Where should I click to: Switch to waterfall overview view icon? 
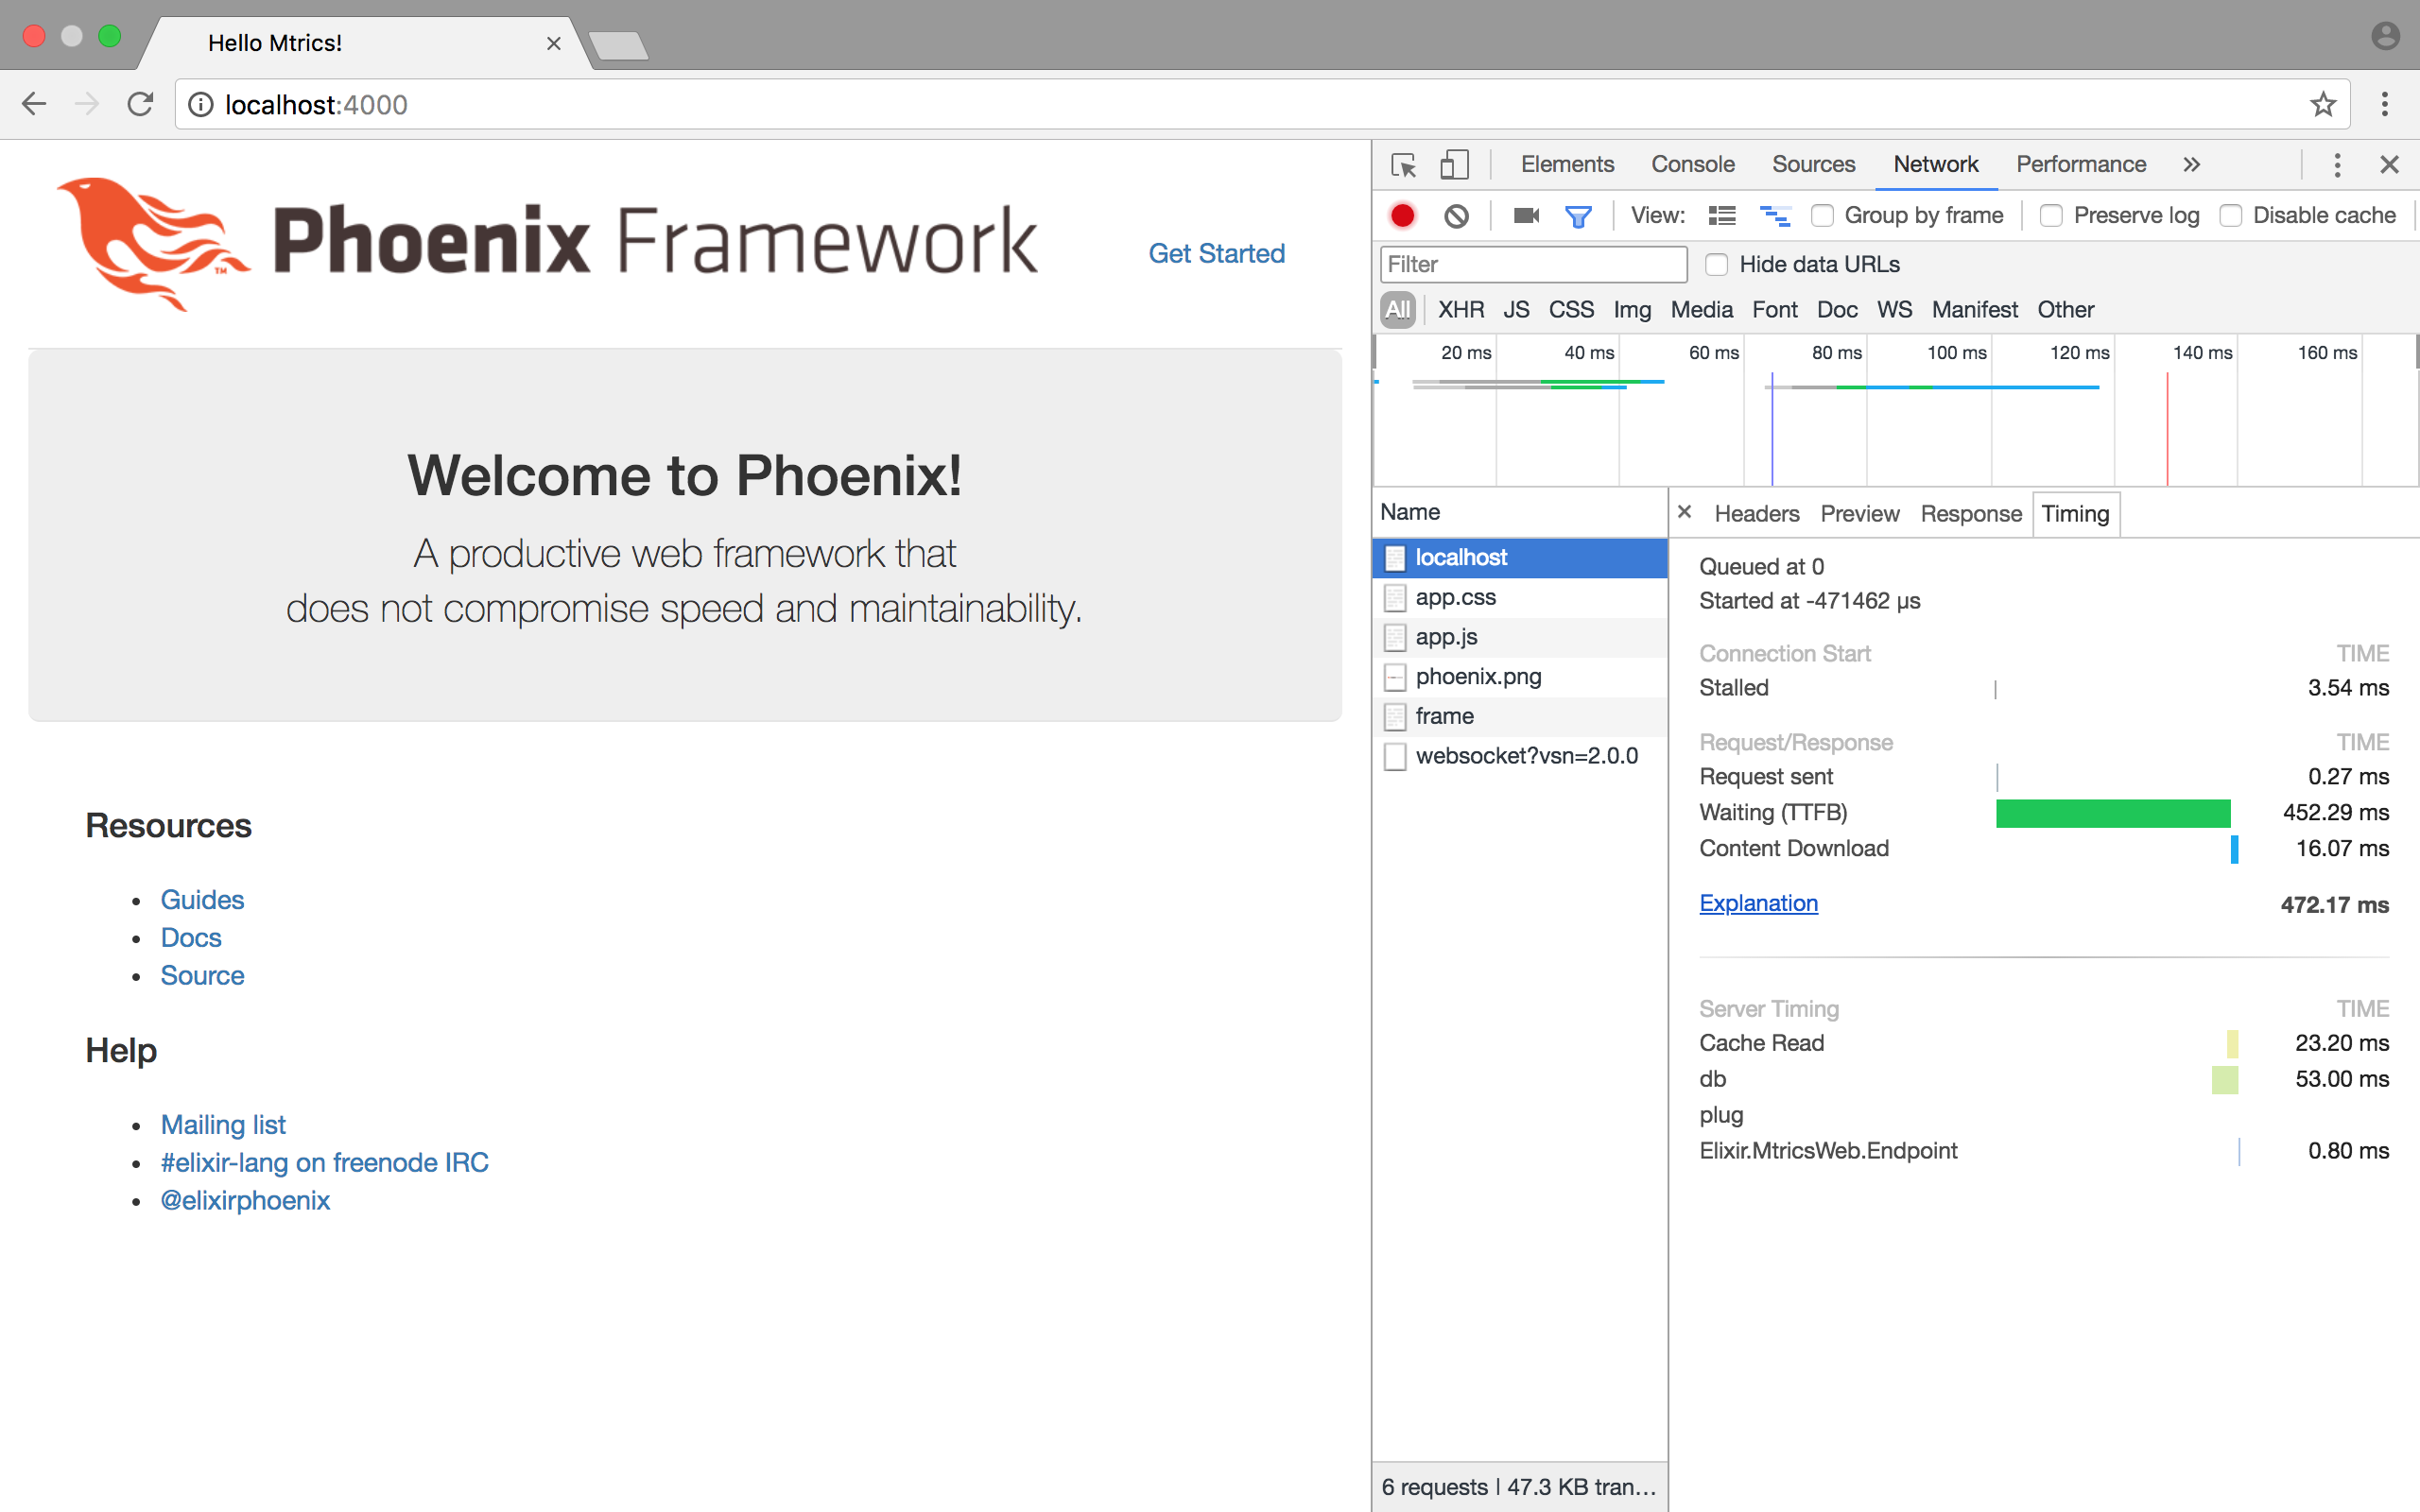pyautogui.click(x=1774, y=216)
